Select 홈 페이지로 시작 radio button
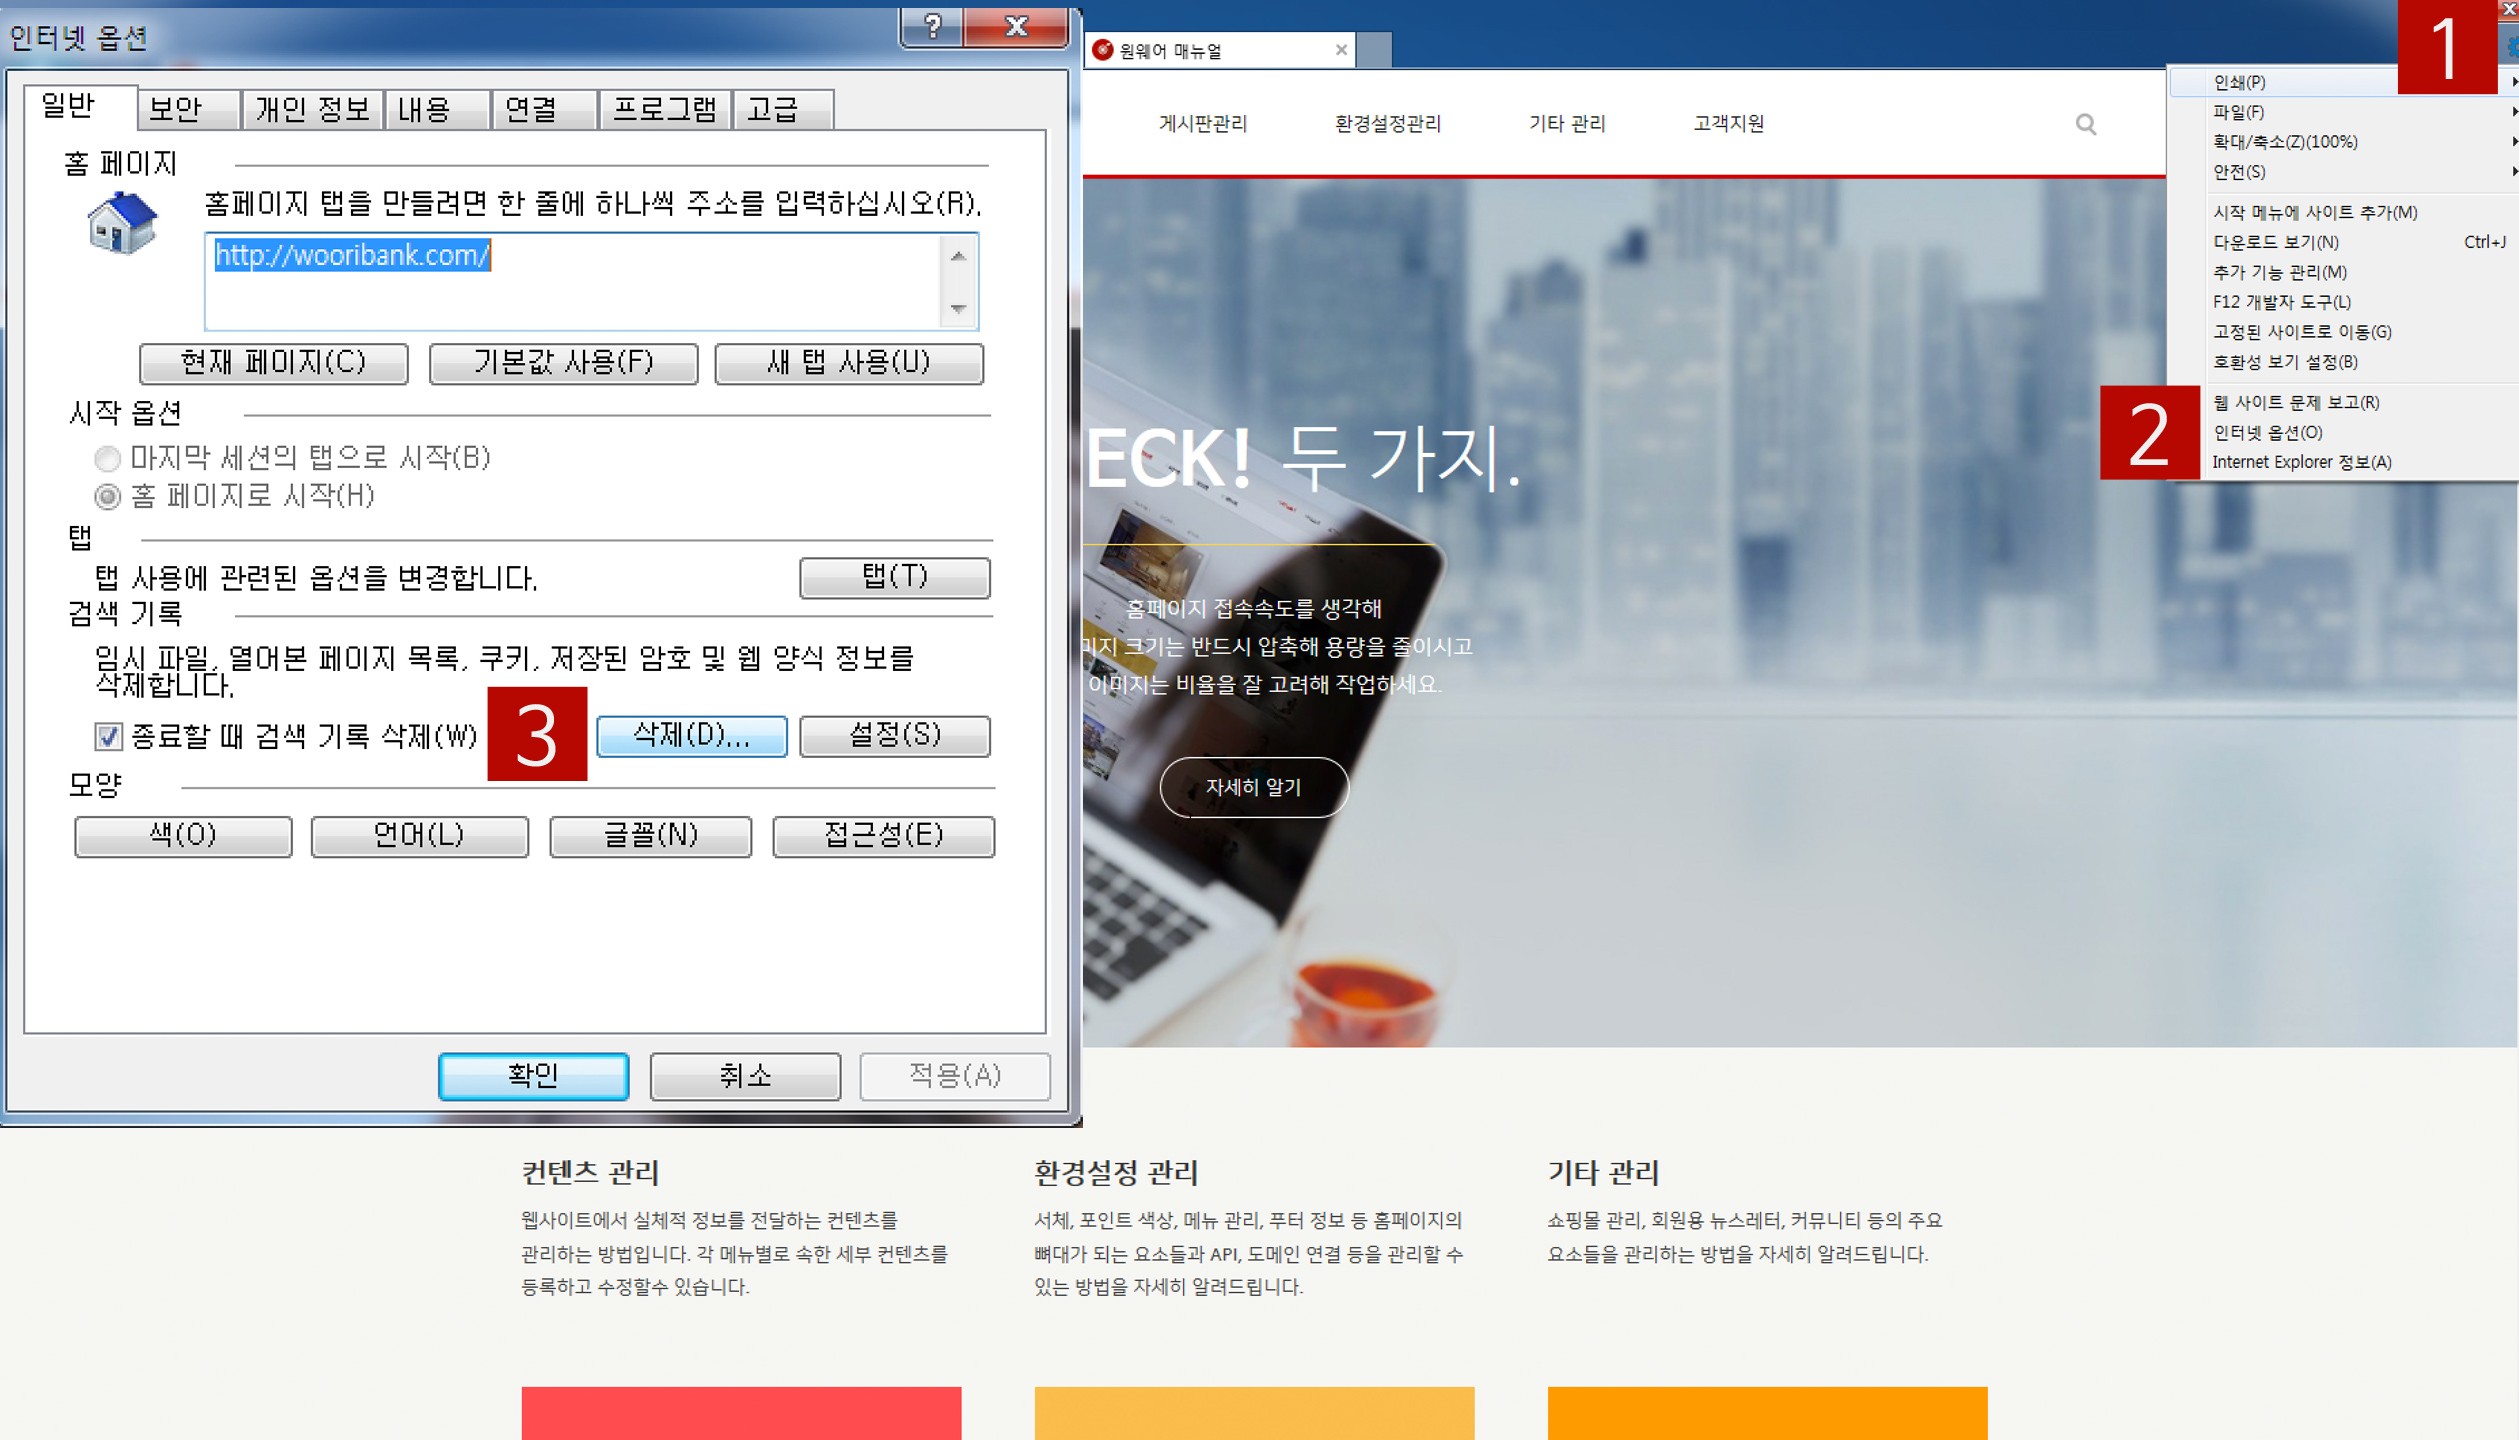This screenshot has height=1440, width=2519. [107, 497]
